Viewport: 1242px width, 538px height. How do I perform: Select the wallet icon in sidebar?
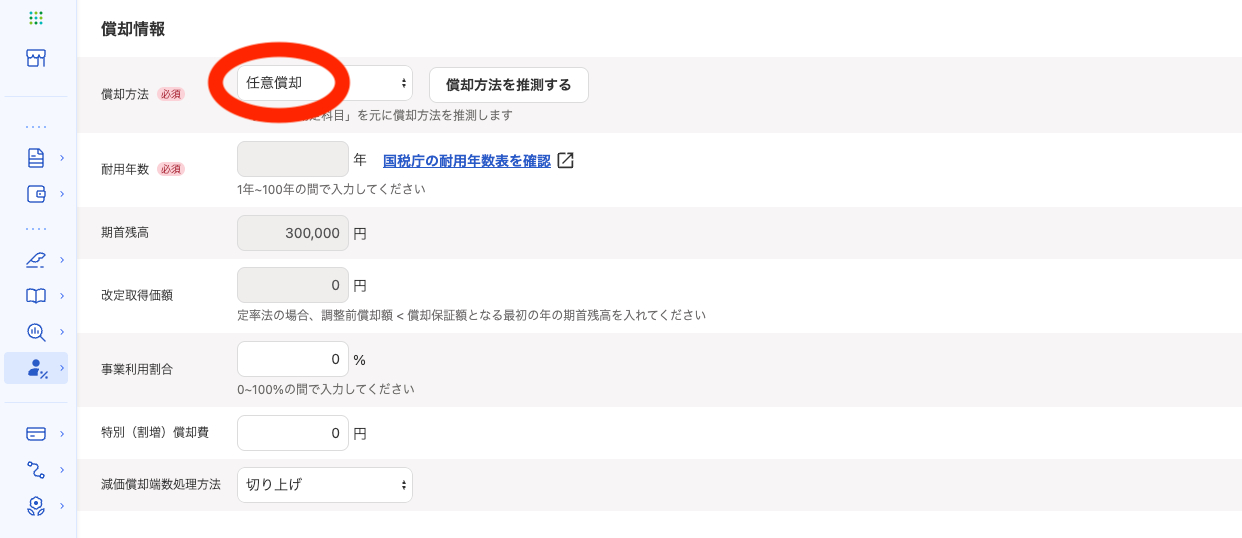pos(36,194)
